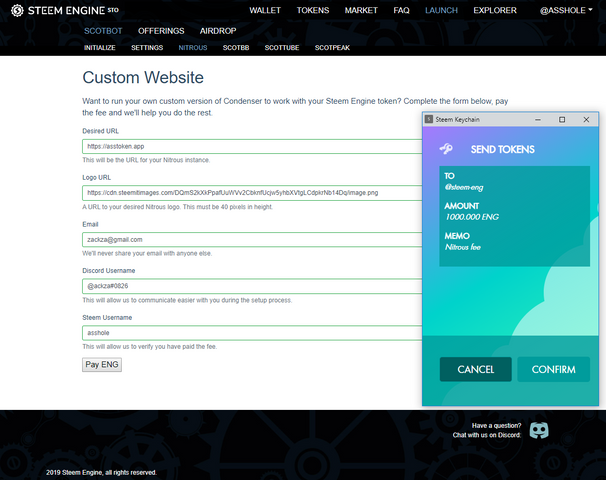
Task: Confirm the token transfer in Keychain
Action: tap(553, 369)
